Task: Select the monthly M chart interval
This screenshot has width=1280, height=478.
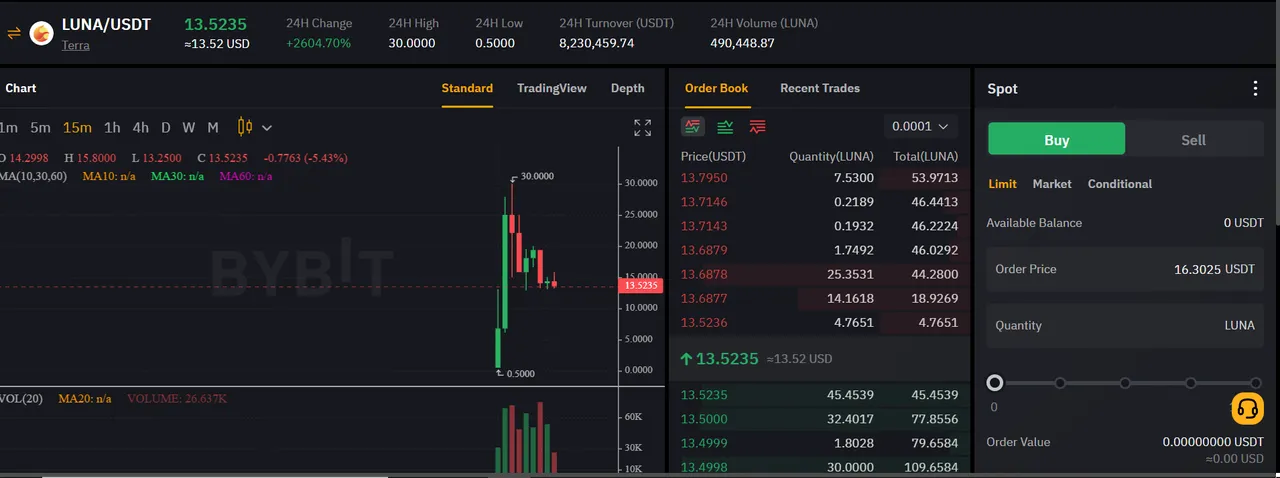Action: point(213,127)
